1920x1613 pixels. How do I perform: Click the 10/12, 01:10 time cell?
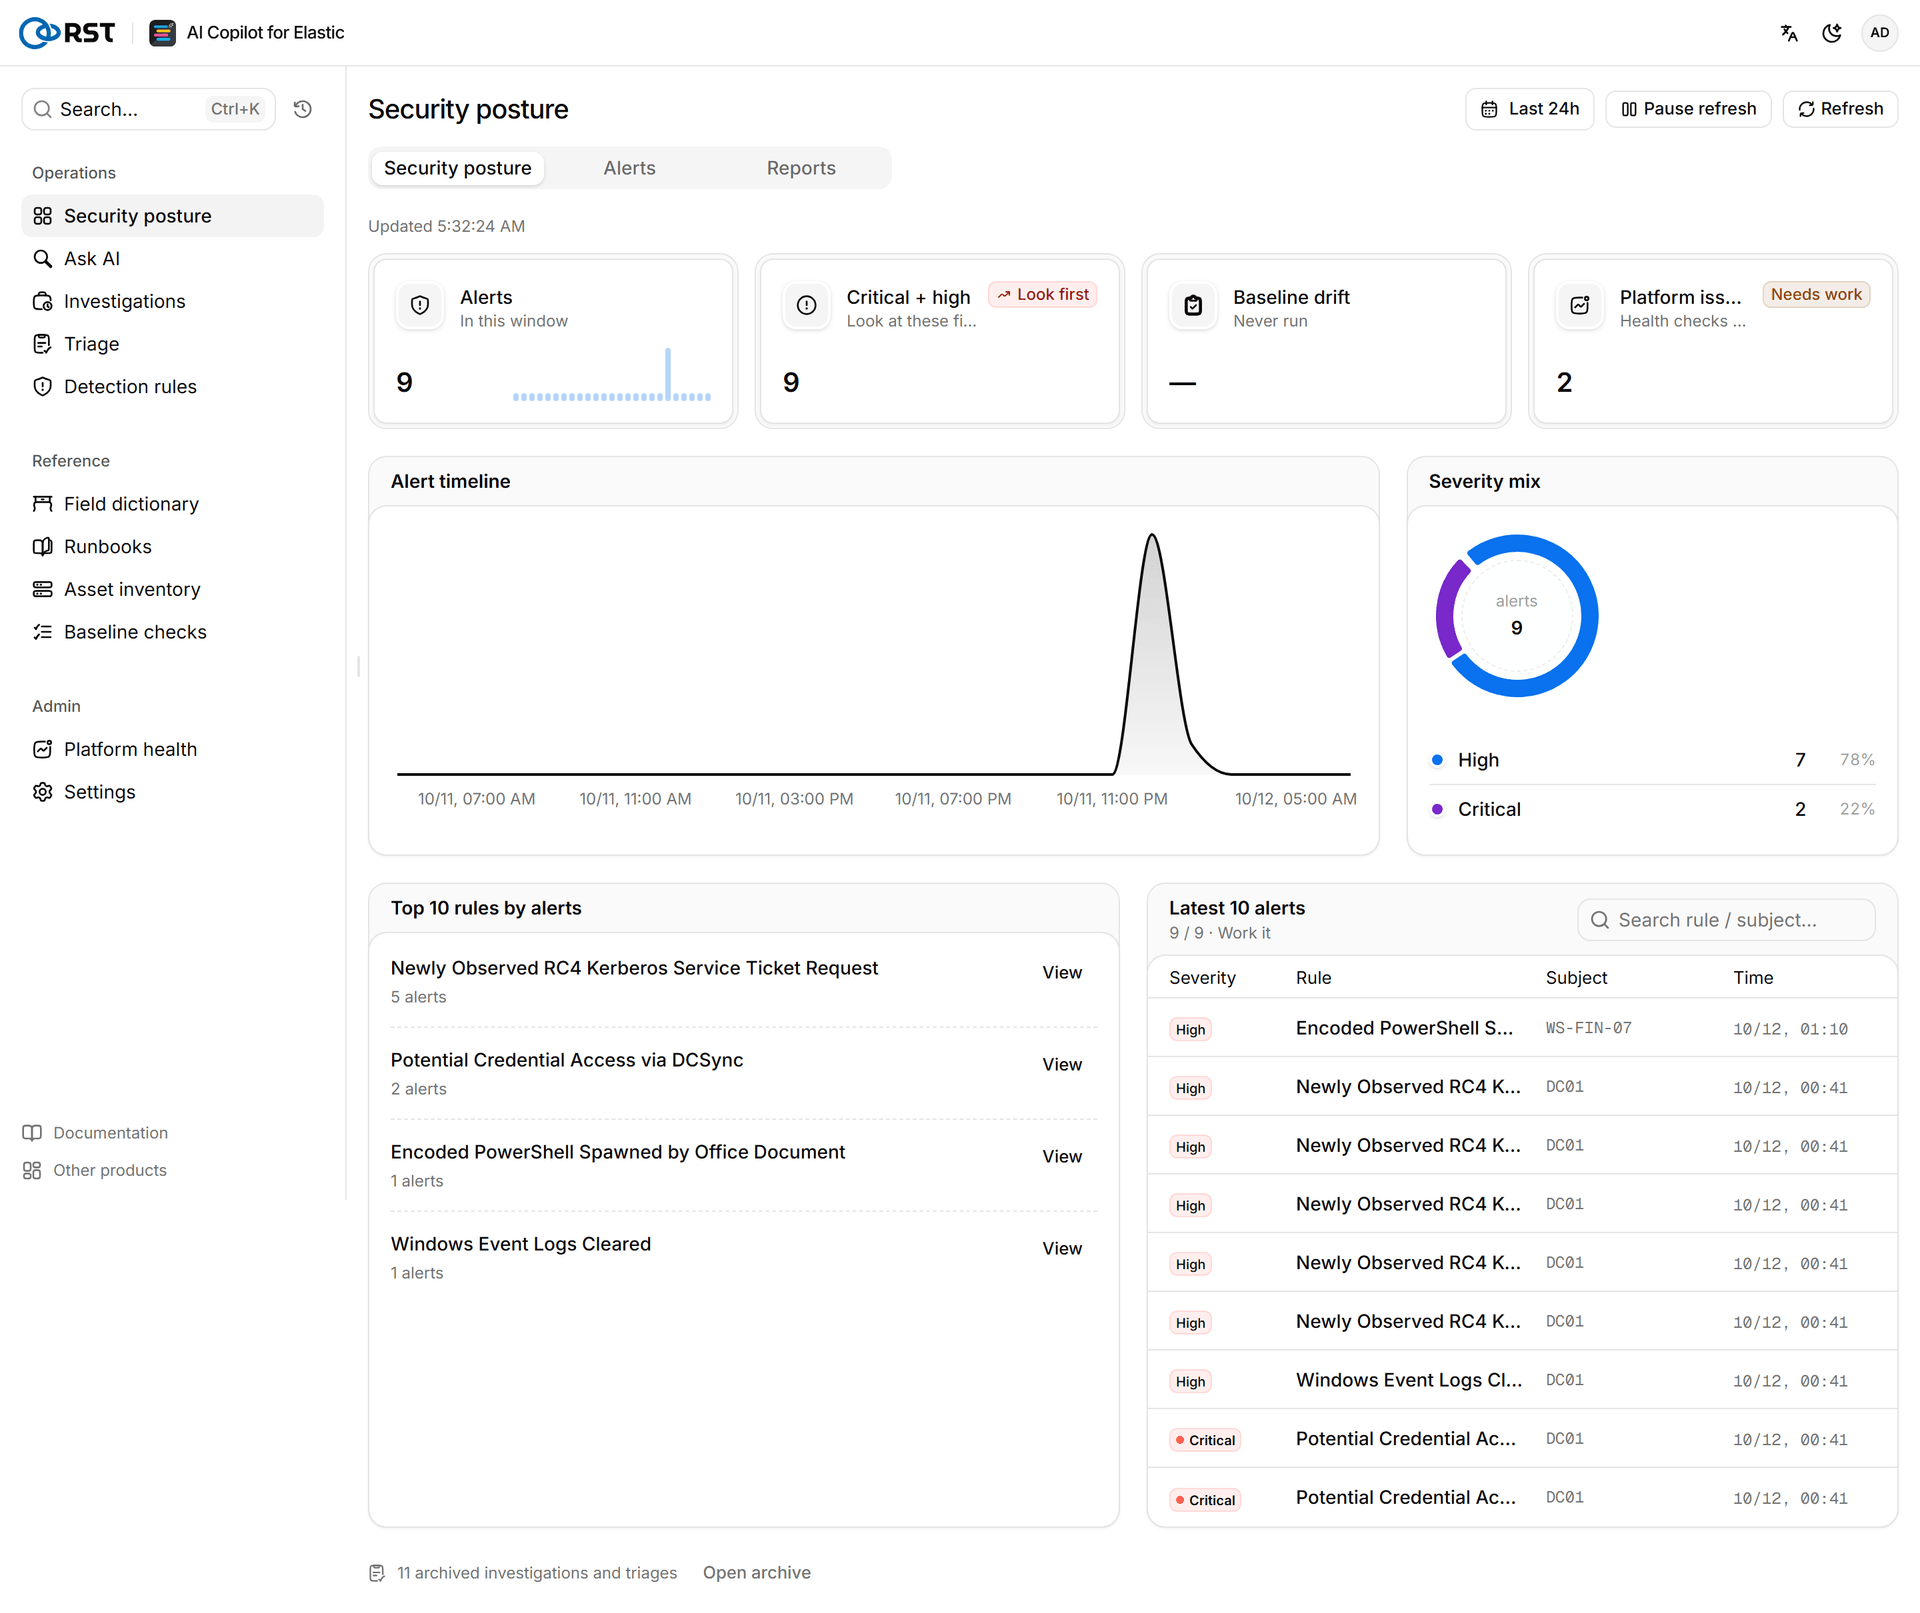click(1790, 1029)
